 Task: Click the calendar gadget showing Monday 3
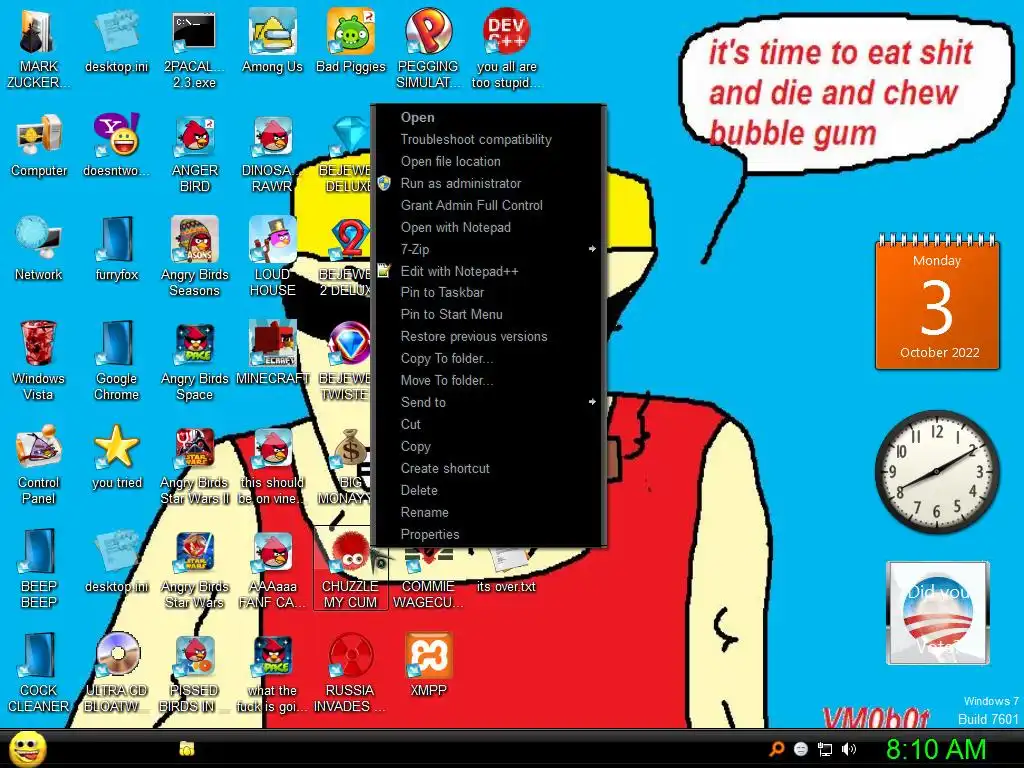[937, 302]
